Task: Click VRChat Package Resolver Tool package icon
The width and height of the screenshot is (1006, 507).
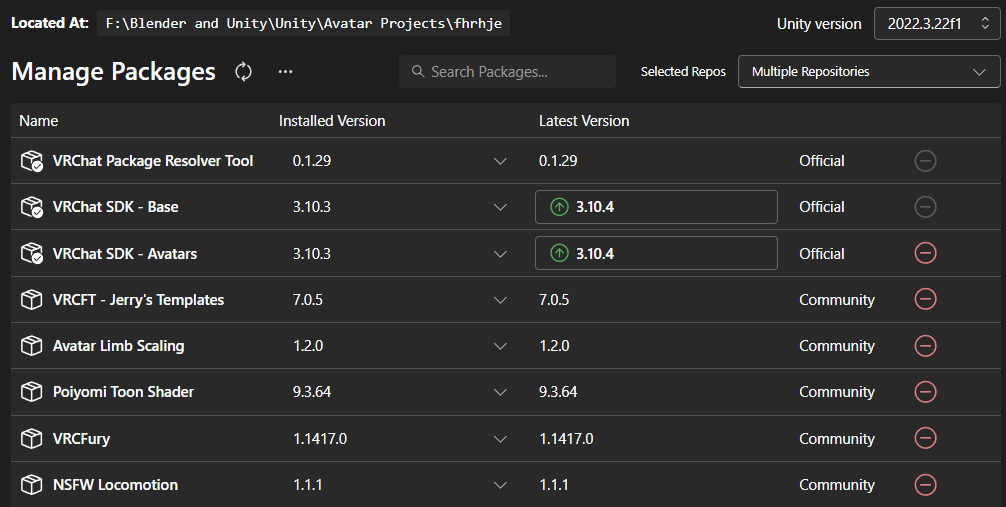Action: click(31, 160)
